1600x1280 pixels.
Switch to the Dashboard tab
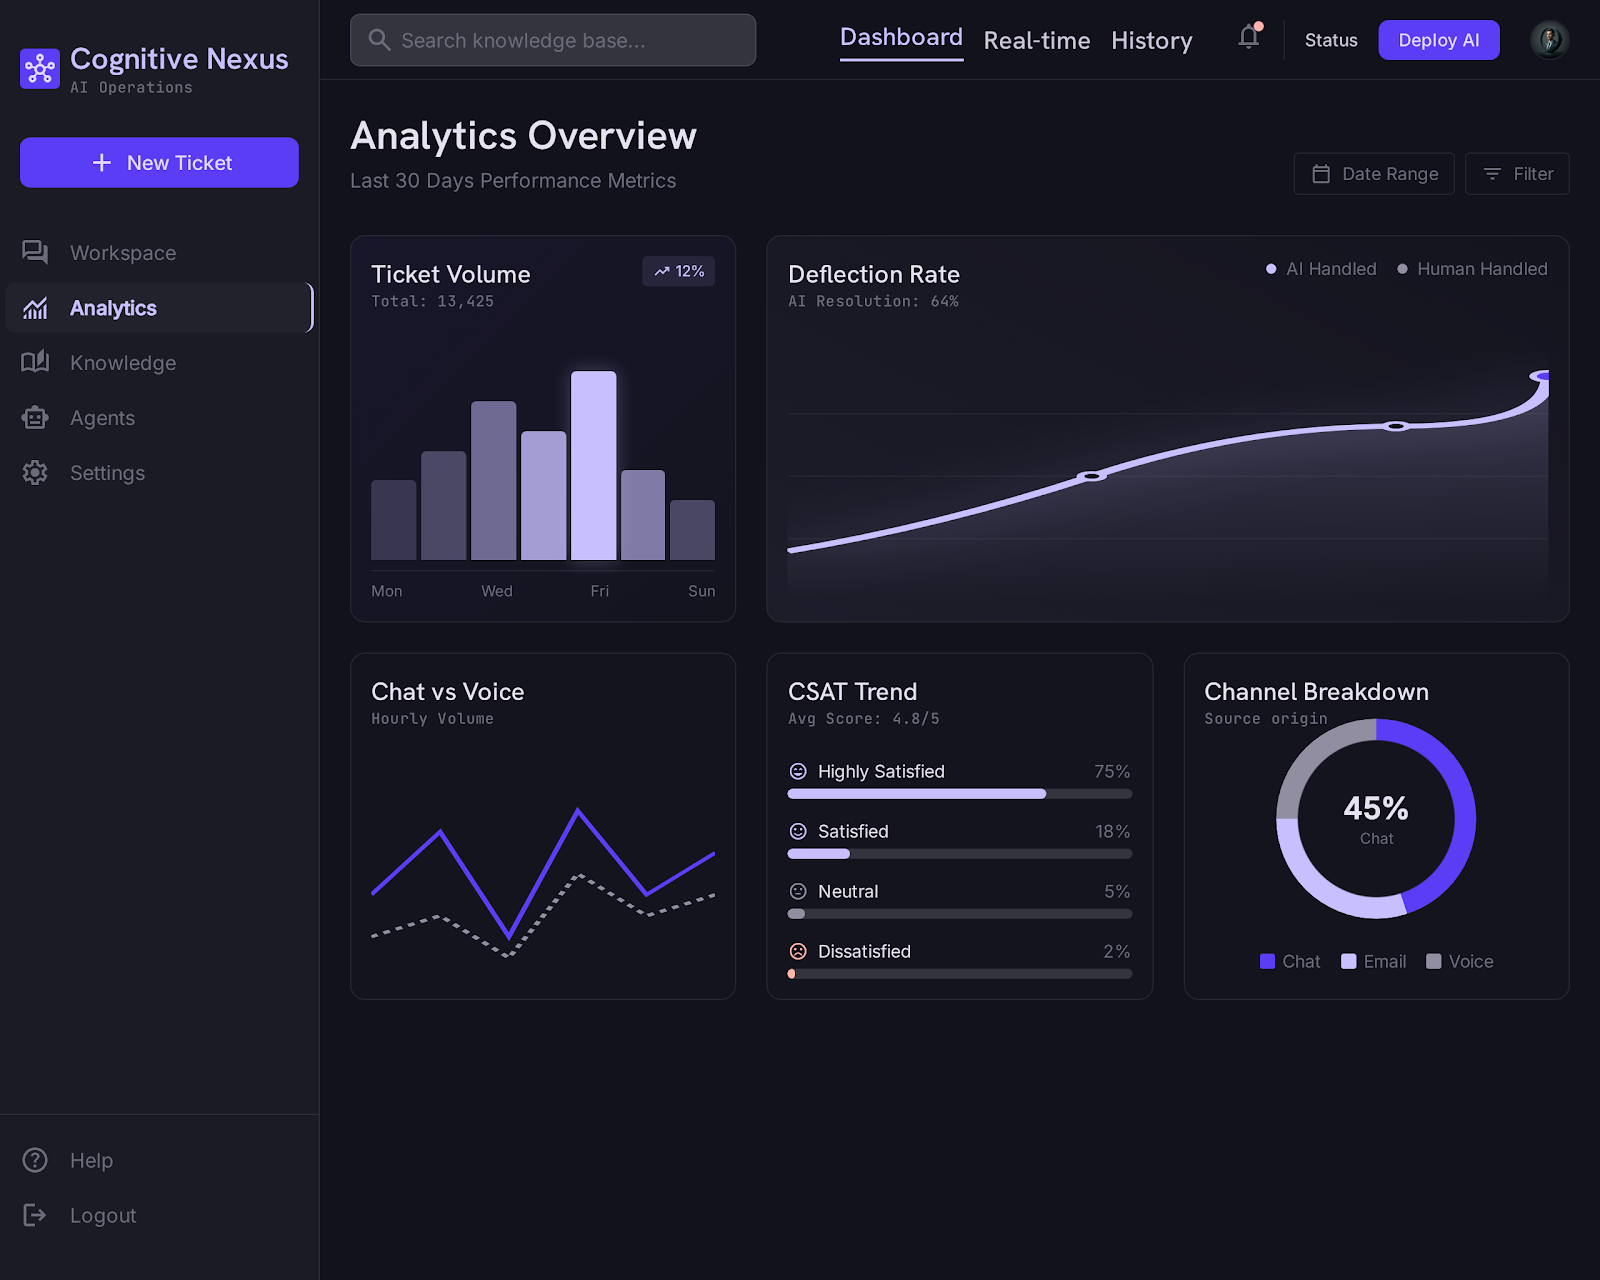[901, 38]
